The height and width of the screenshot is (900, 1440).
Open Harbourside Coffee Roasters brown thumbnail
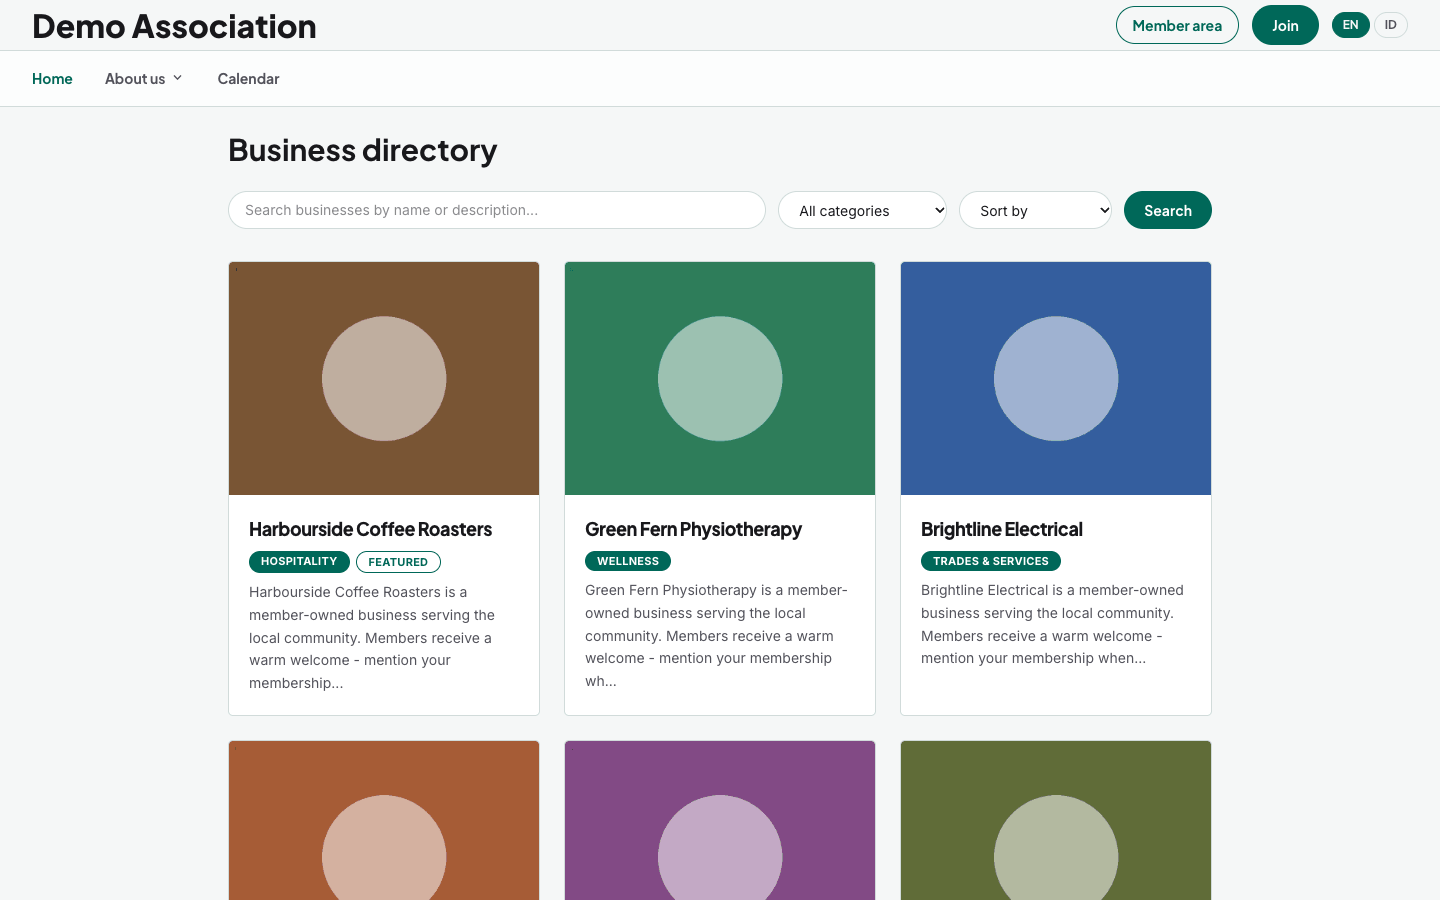[x=384, y=378]
